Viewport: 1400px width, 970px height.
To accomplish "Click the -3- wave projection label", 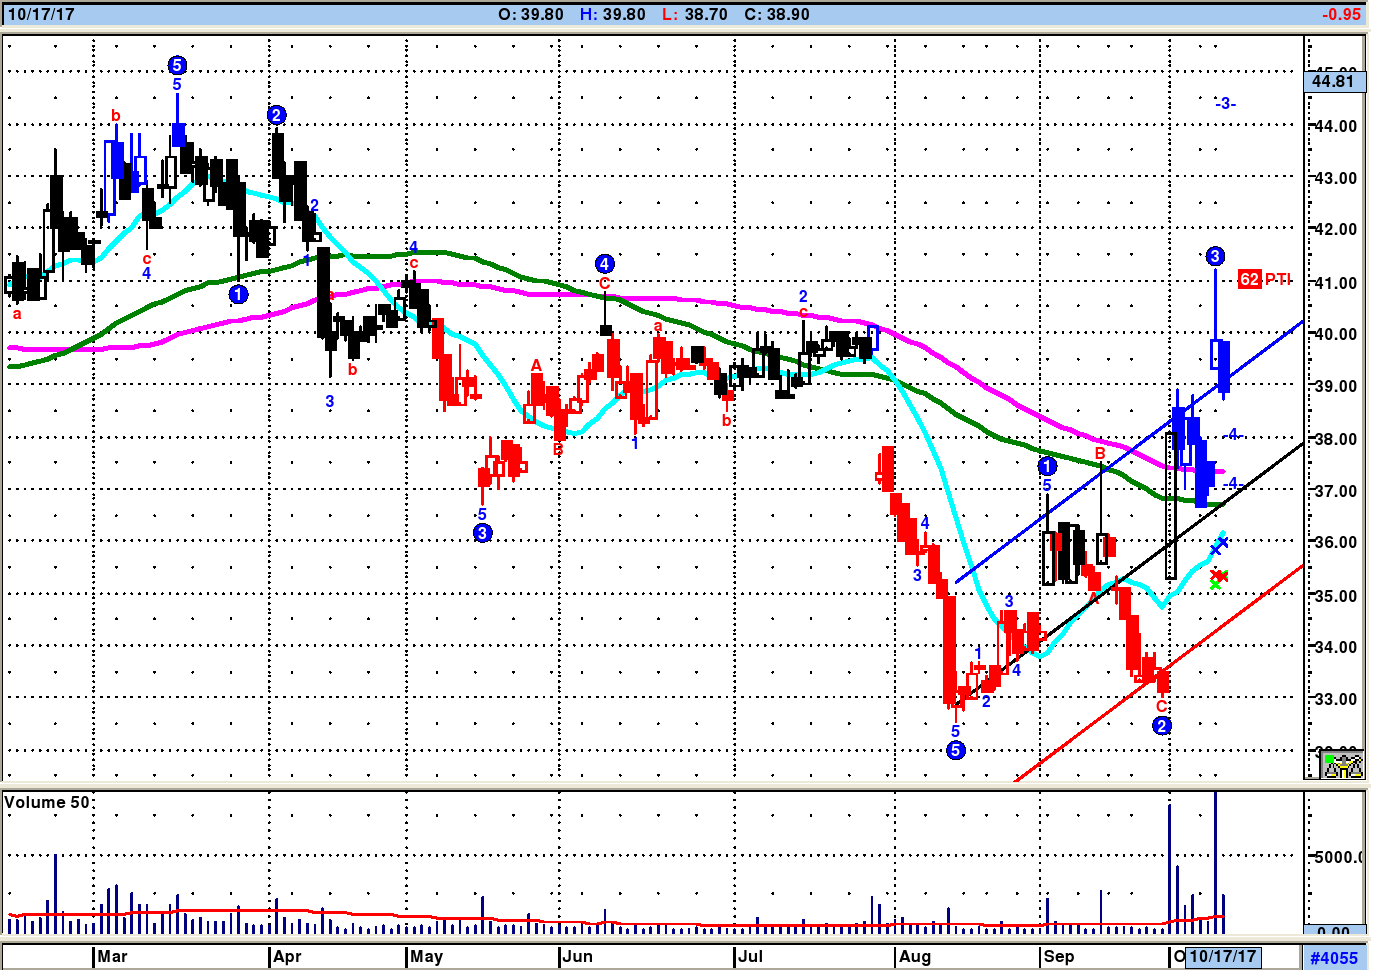I will (1225, 103).
